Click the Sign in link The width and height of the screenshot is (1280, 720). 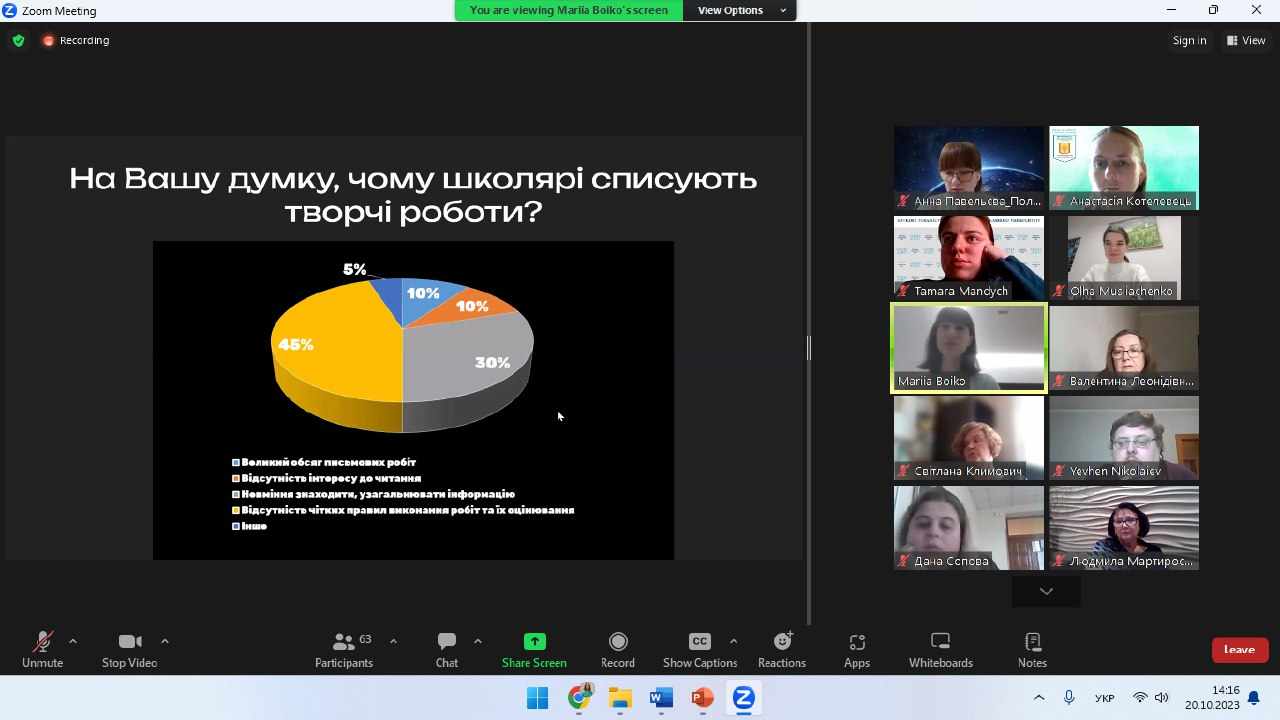(x=1189, y=41)
